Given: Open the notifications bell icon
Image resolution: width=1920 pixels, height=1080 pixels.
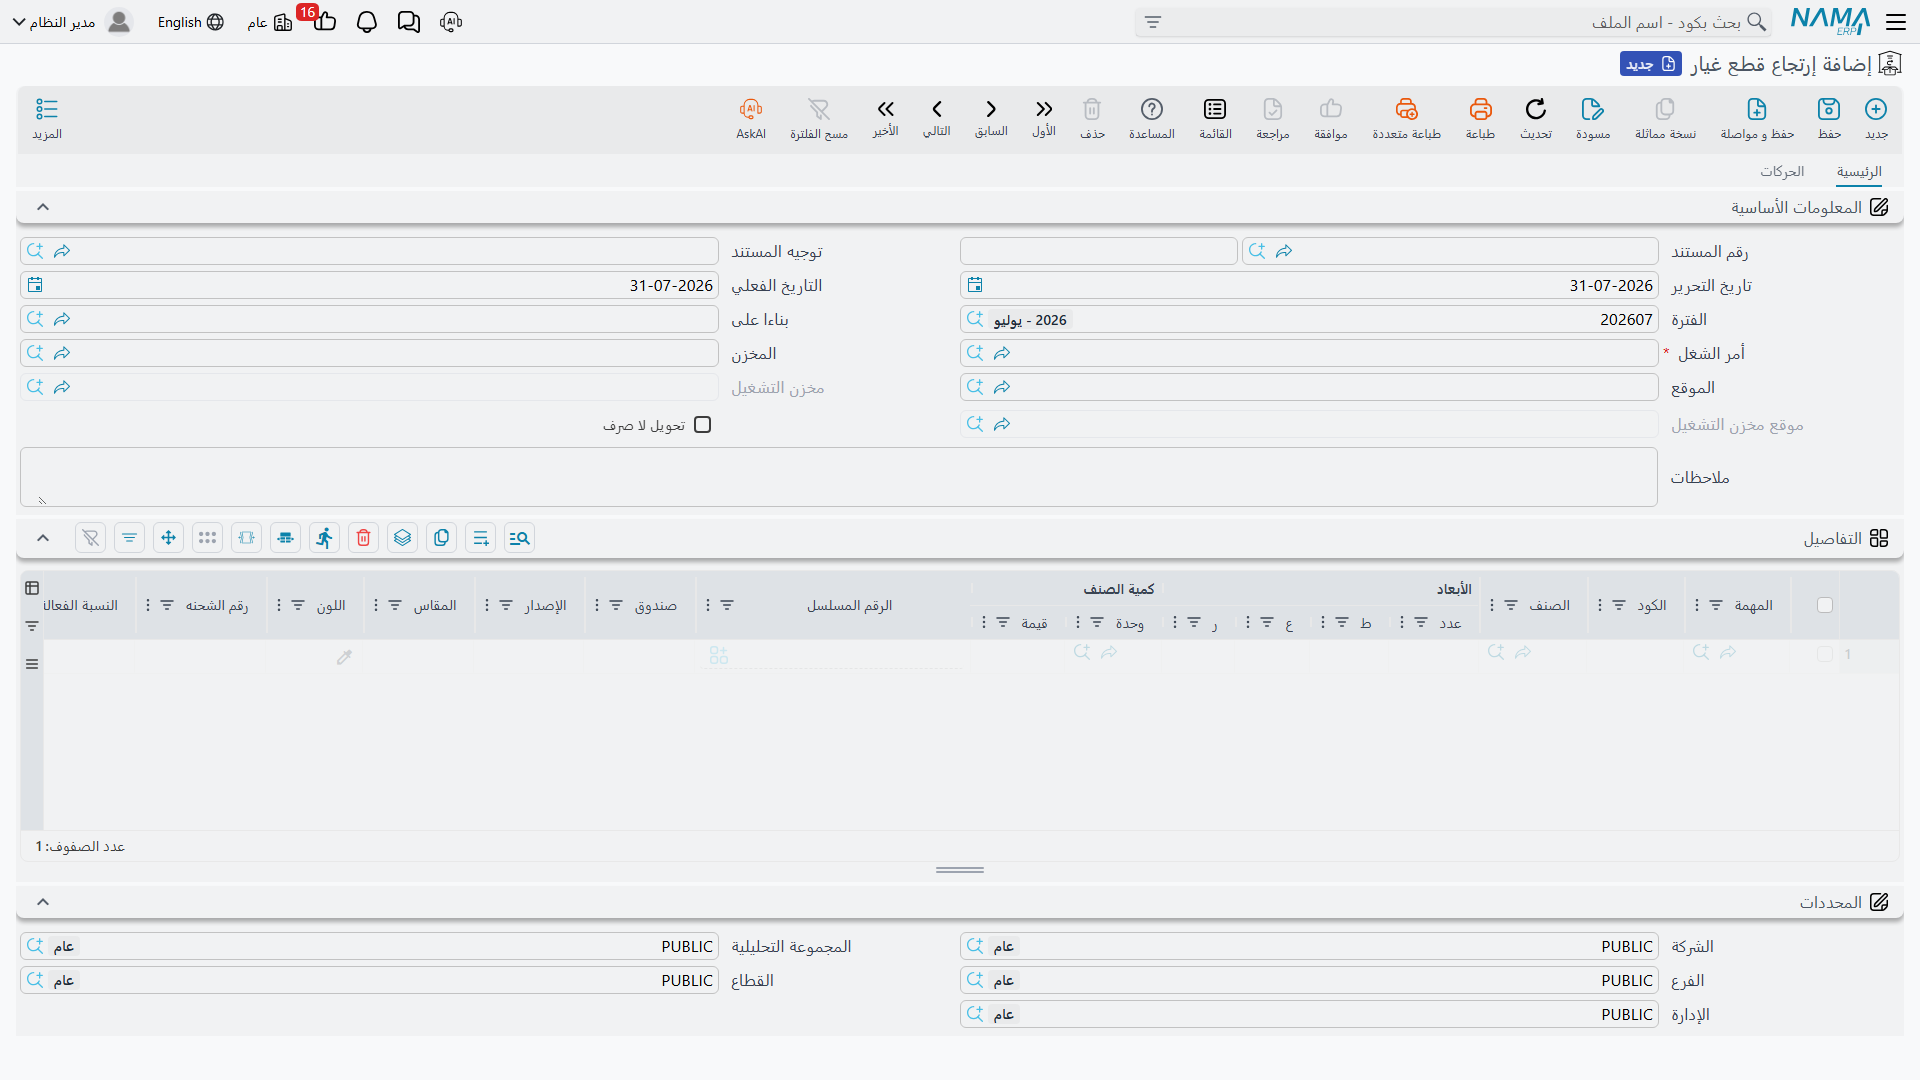Looking at the screenshot, I should coord(367,22).
